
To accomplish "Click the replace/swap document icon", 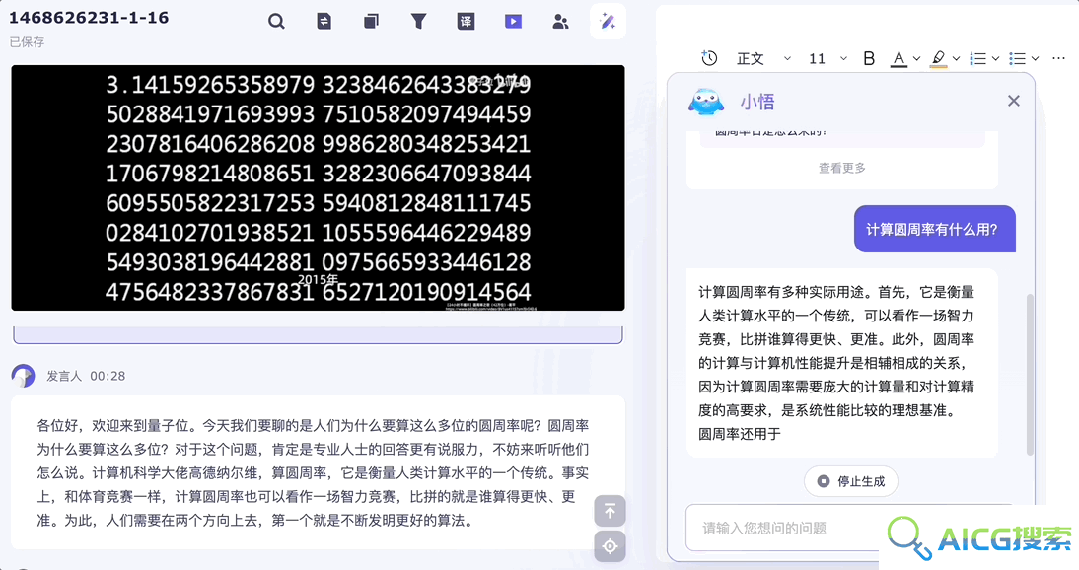I will 323,22.
